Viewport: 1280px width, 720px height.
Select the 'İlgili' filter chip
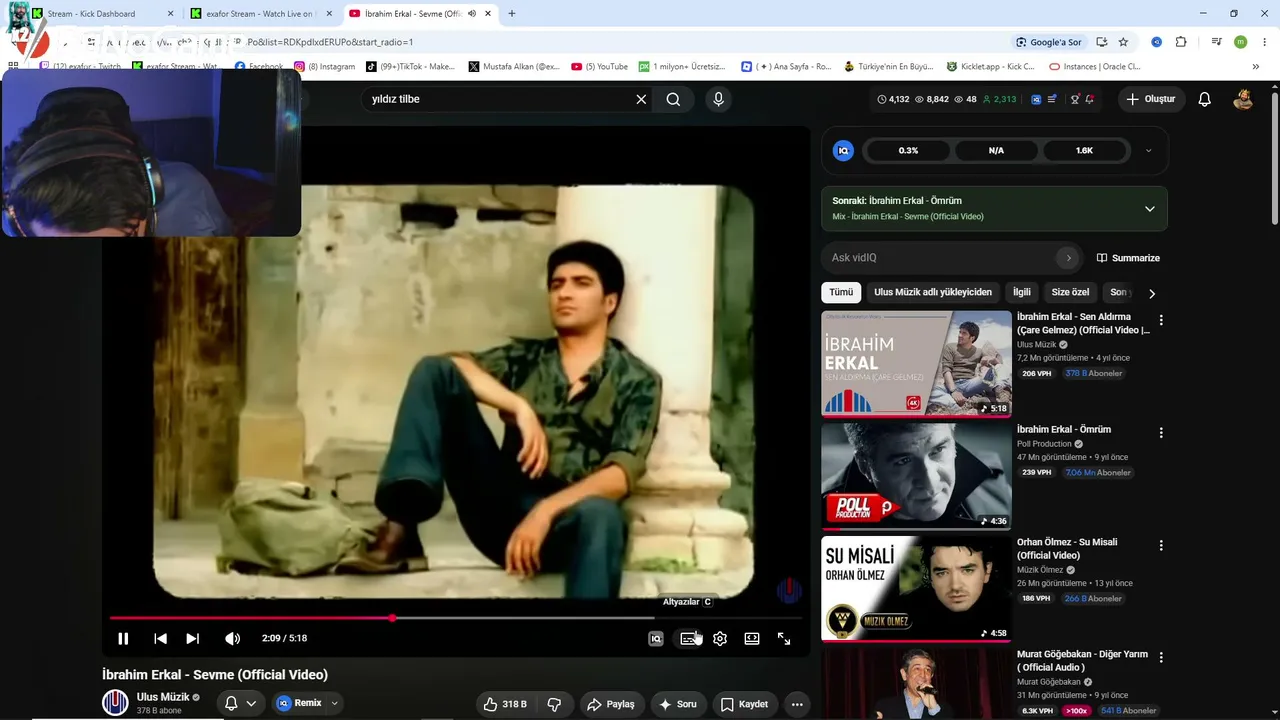[1022, 292]
